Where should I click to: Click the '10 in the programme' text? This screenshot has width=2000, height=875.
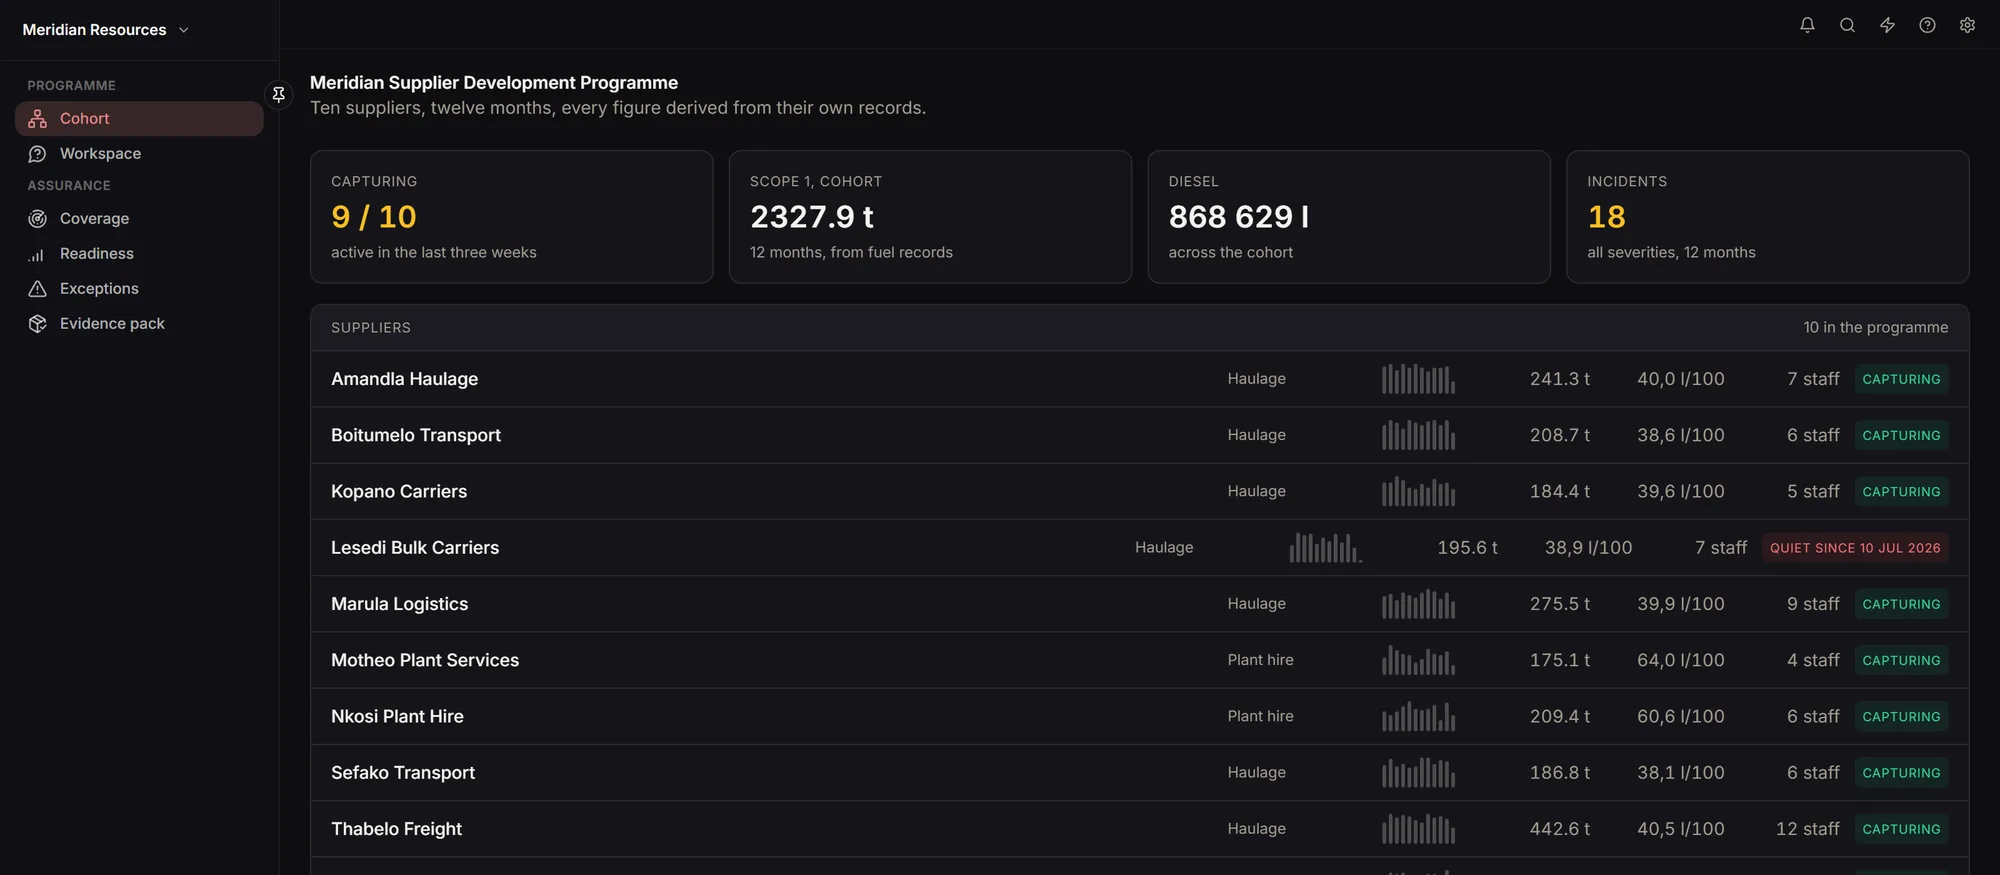(1875, 327)
